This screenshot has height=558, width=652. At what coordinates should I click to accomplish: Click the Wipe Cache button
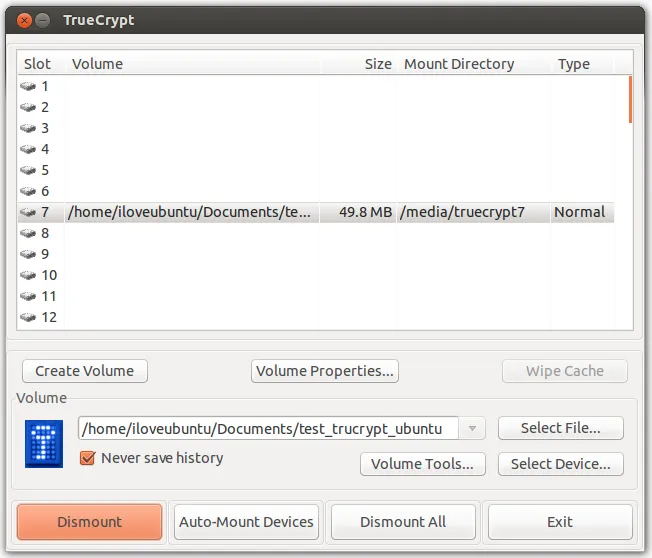pos(565,371)
